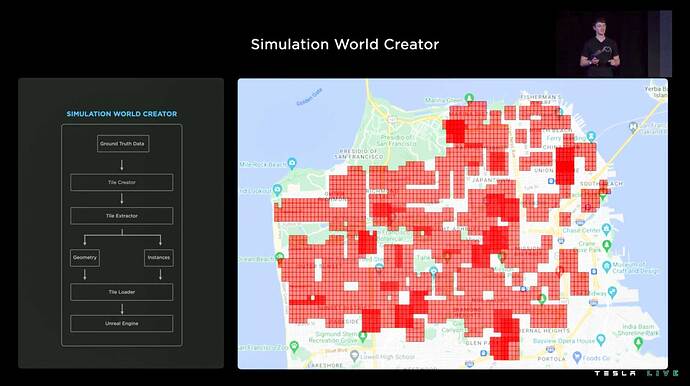Click the Crane Cove Park tree pin

tap(607, 246)
